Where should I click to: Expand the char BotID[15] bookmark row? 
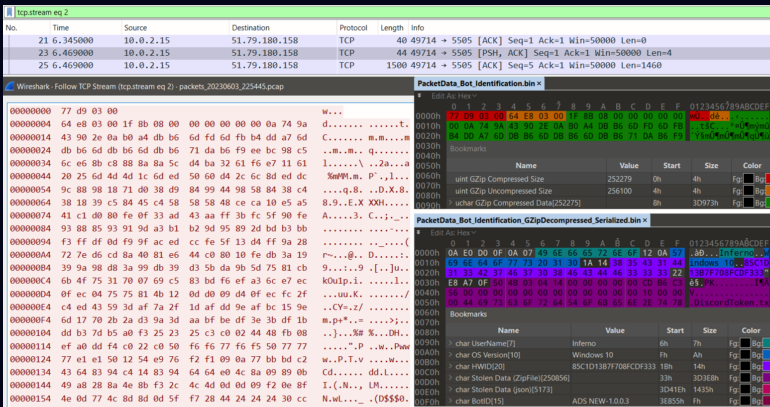click(x=451, y=401)
